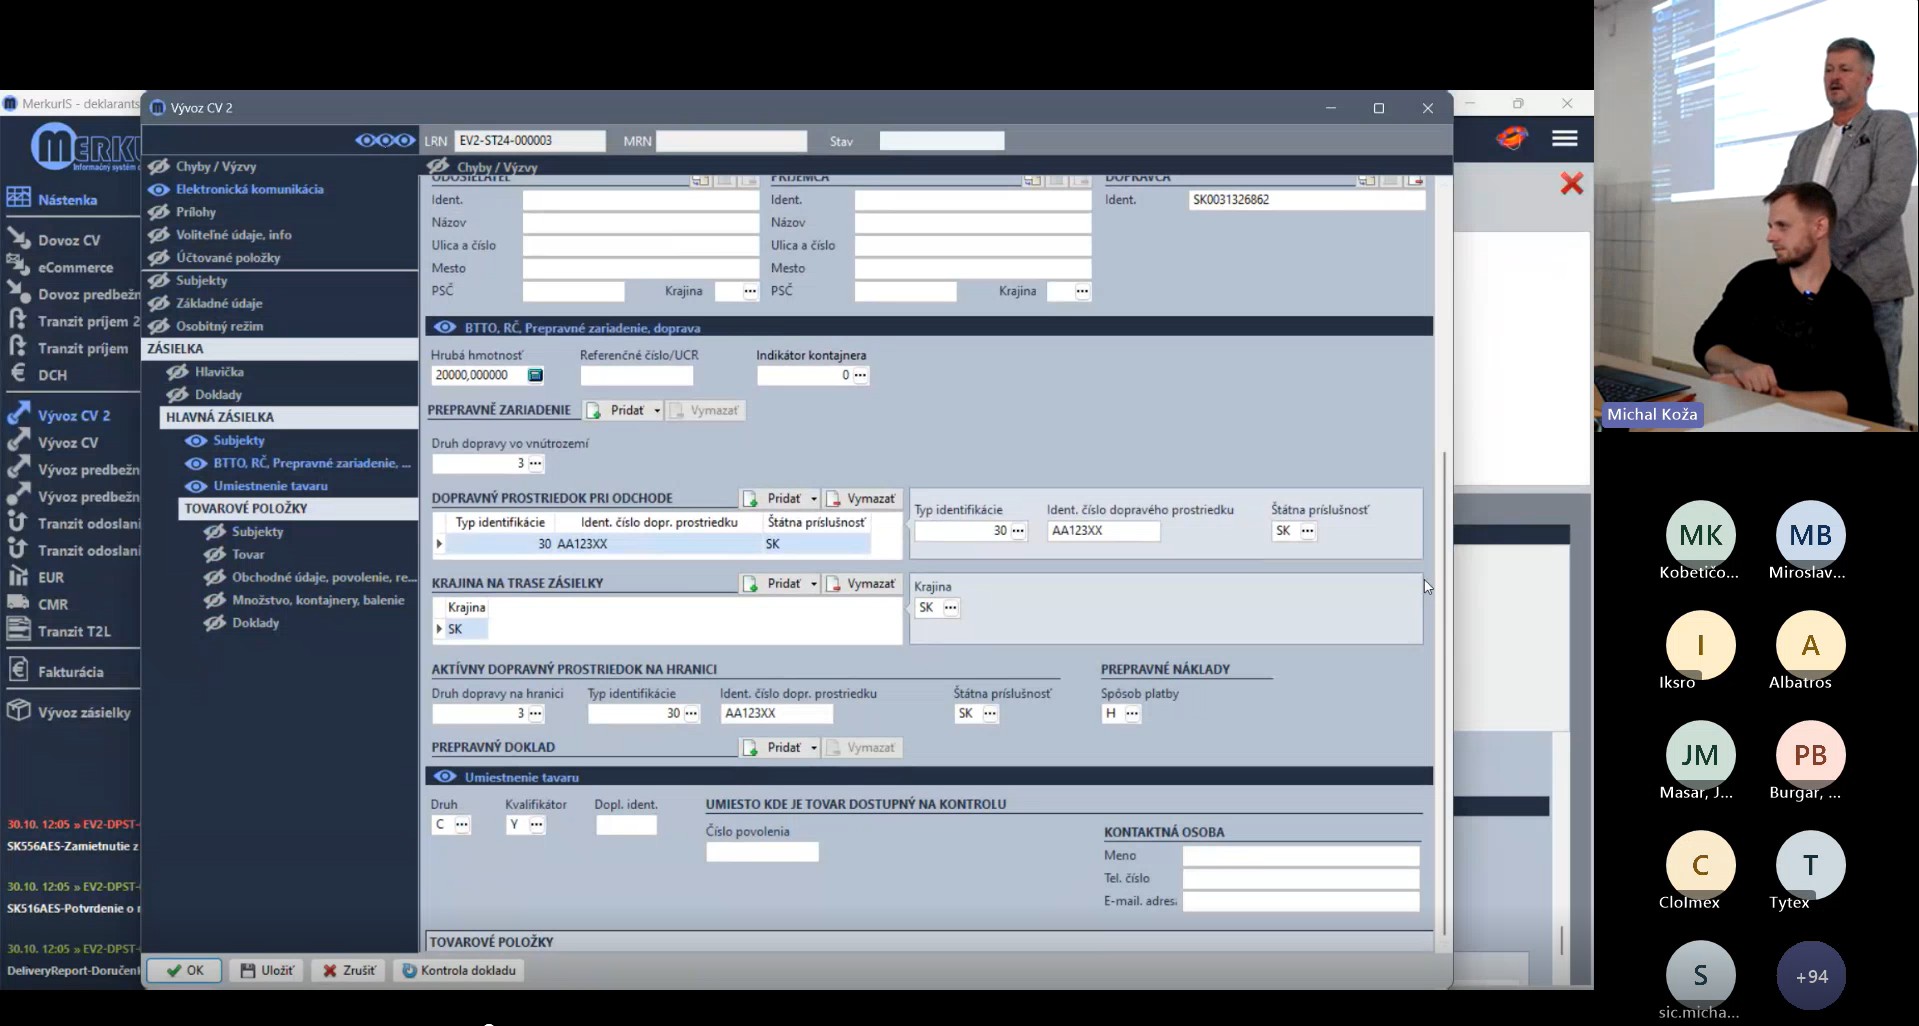Click the triple-eye icon next to LRN
The height and width of the screenshot is (1026, 1919).
tap(384, 141)
